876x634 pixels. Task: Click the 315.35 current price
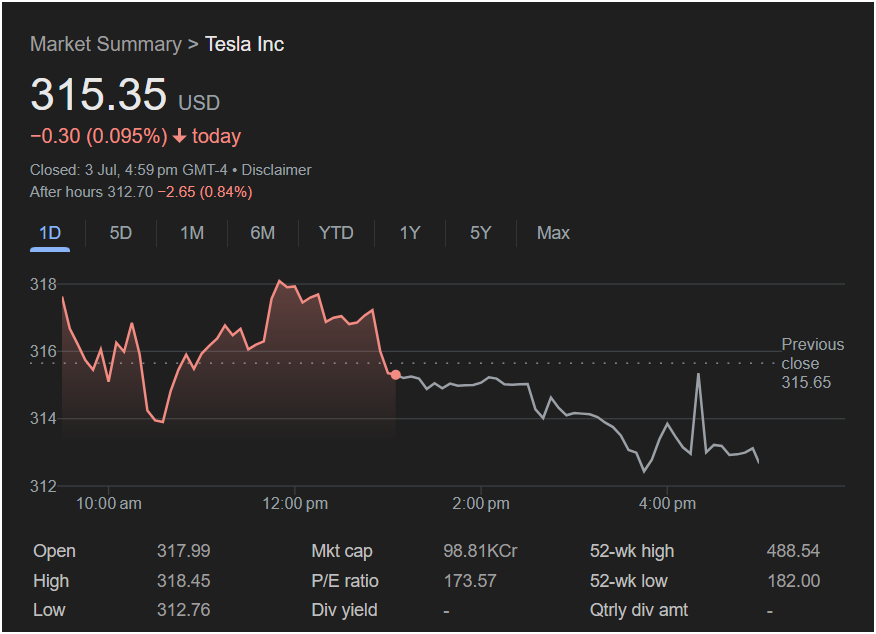[98, 94]
